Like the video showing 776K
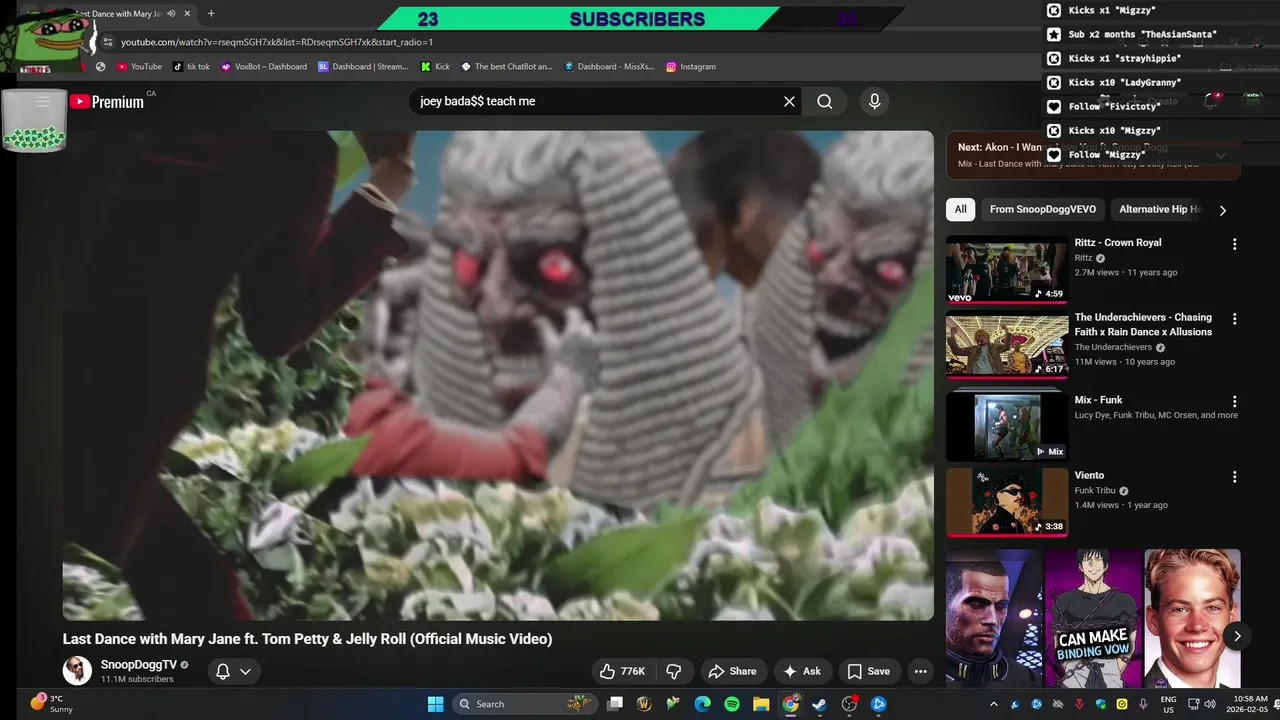The image size is (1280, 720). pyautogui.click(x=622, y=671)
